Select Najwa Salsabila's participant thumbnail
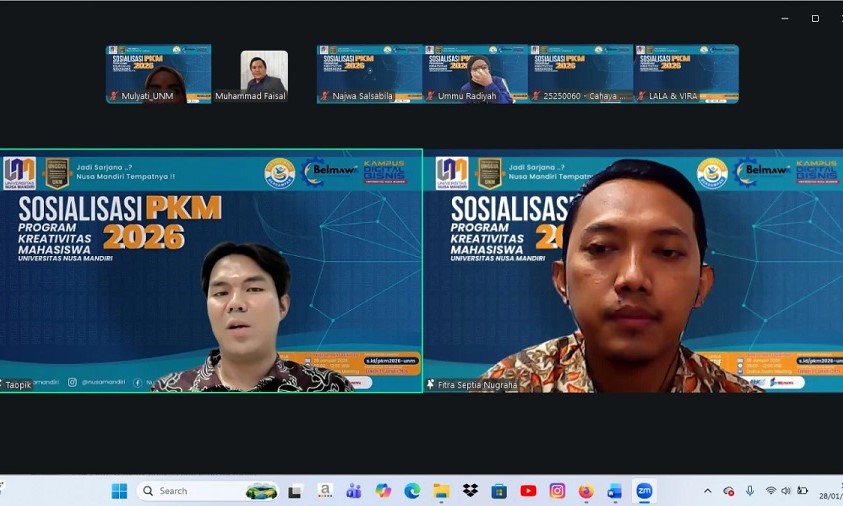The image size is (843, 506). click(370, 74)
